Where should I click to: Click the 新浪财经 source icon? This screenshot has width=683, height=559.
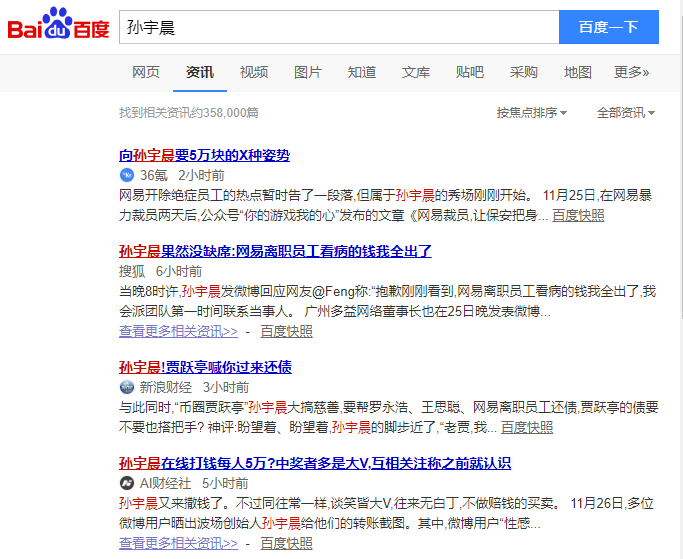[126, 386]
